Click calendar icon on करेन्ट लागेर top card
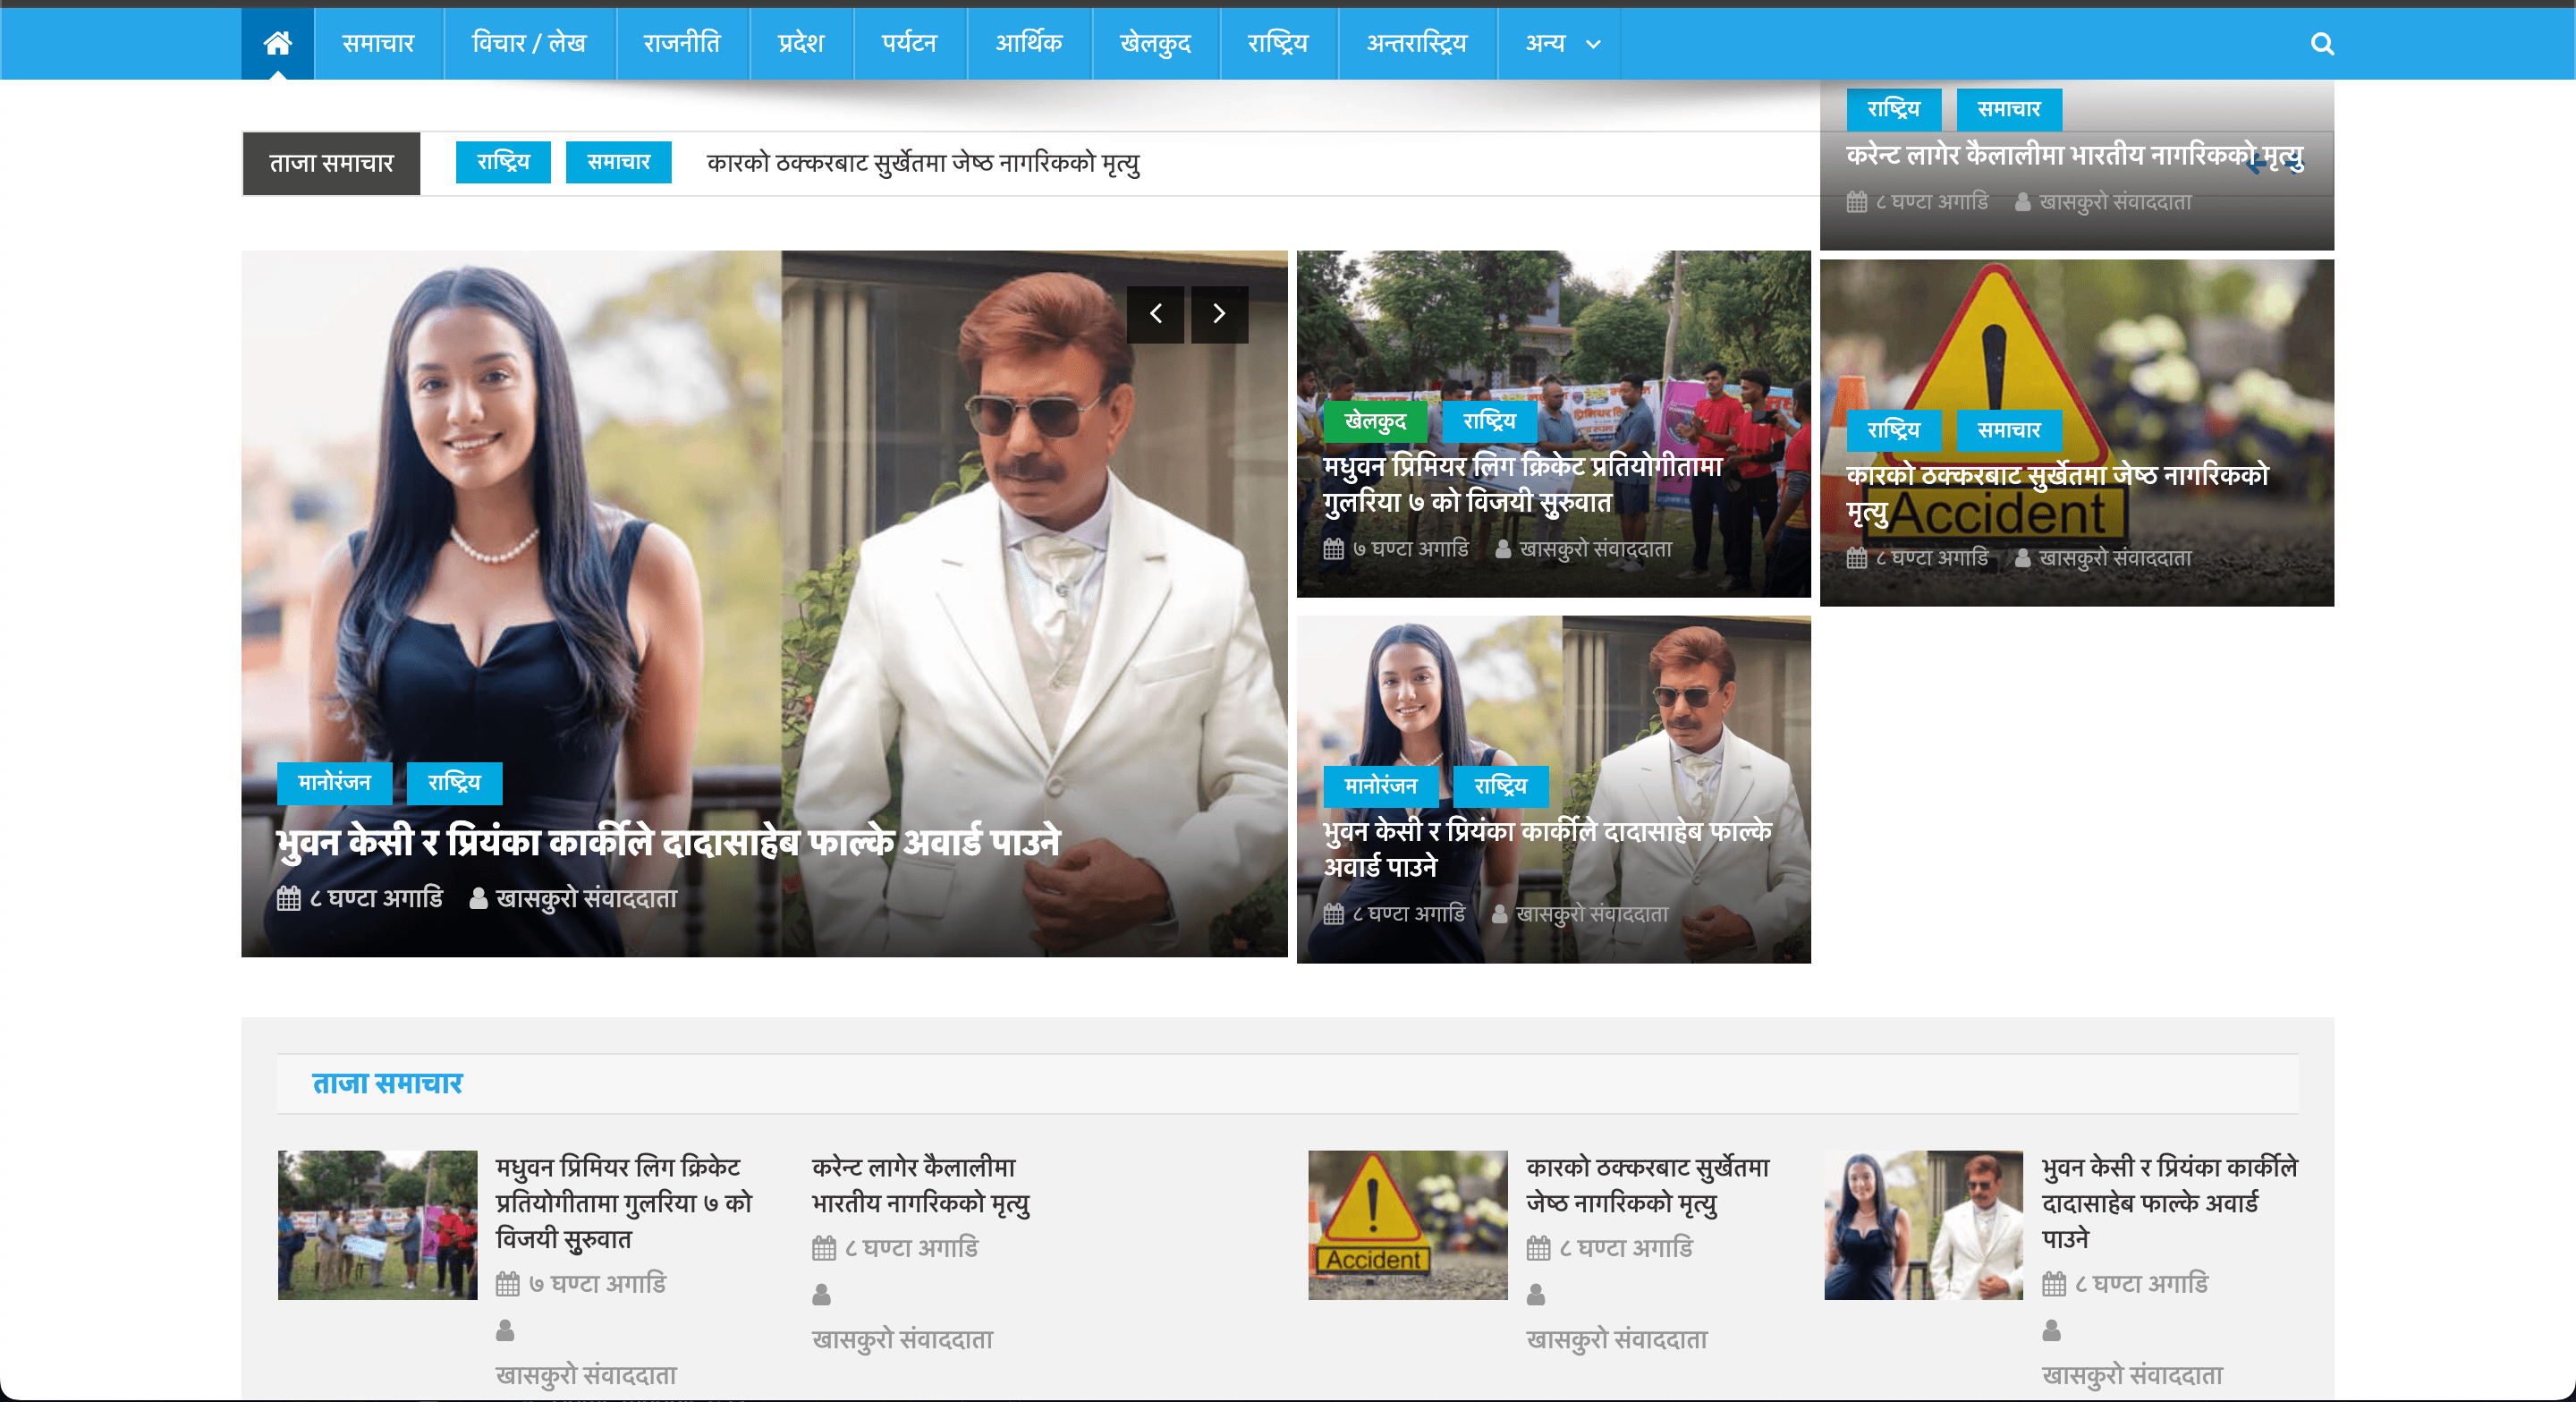The height and width of the screenshot is (1402, 2576). coord(1856,202)
